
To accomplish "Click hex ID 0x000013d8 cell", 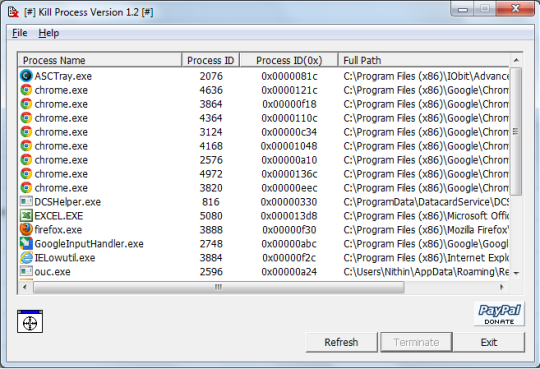I will click(289, 216).
